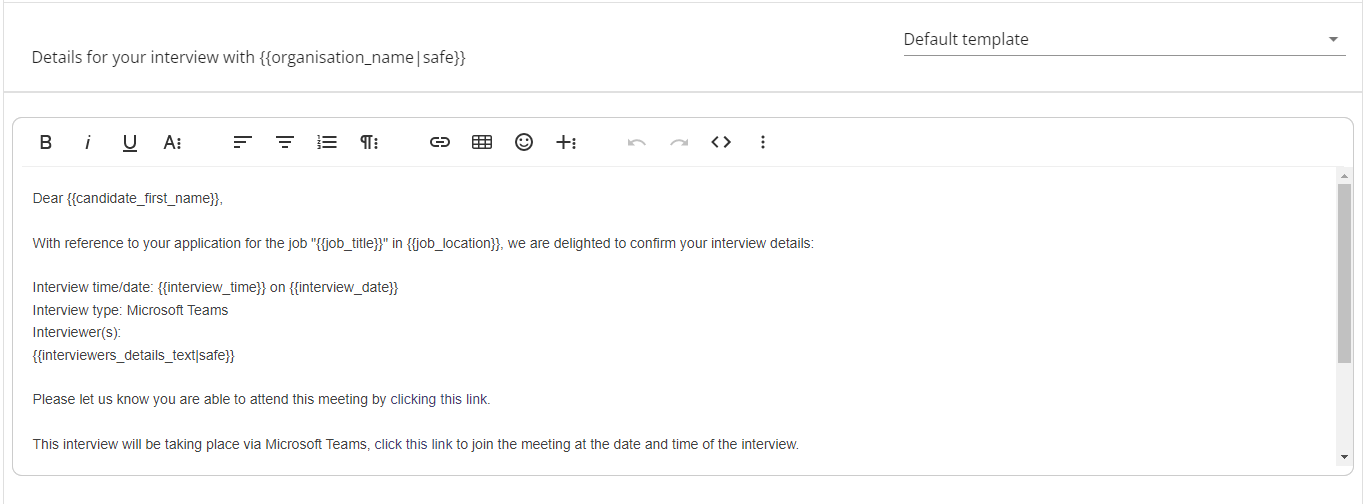Image resolution: width=1363 pixels, height=504 pixels.
Task: Redo the last edit
Action: pos(679,142)
